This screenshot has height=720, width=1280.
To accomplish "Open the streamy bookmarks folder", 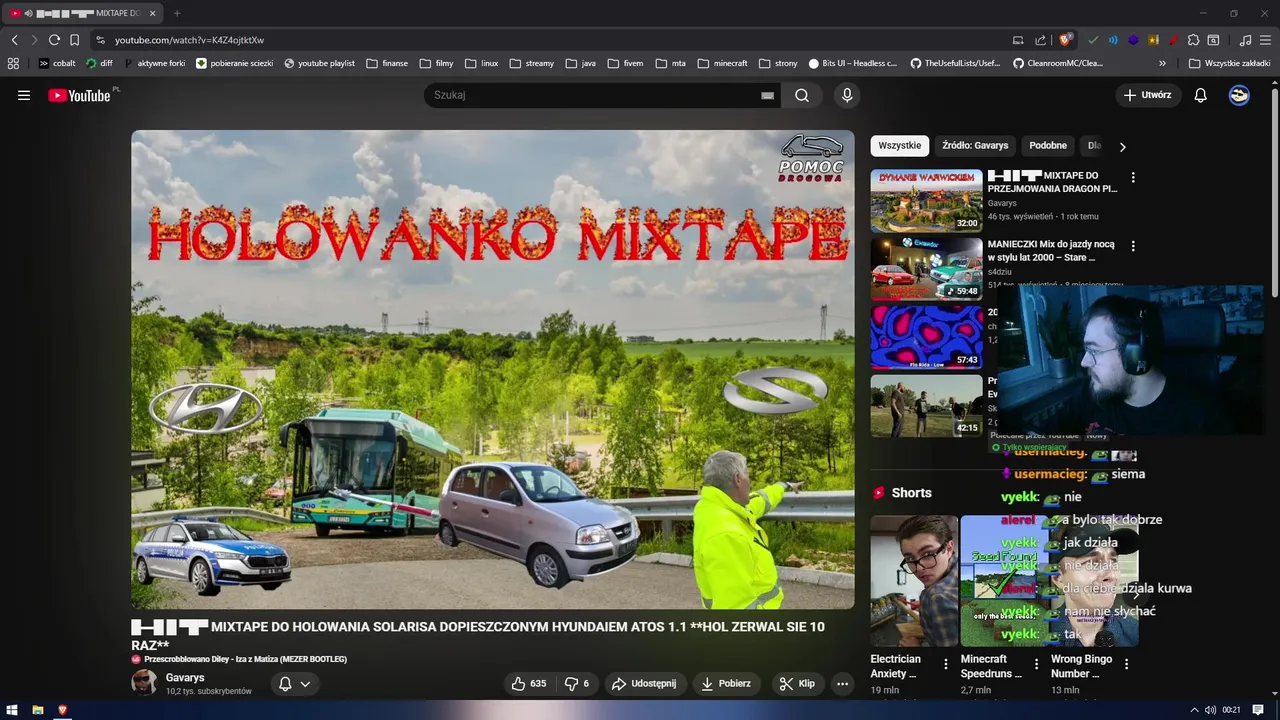I will (x=531, y=63).
